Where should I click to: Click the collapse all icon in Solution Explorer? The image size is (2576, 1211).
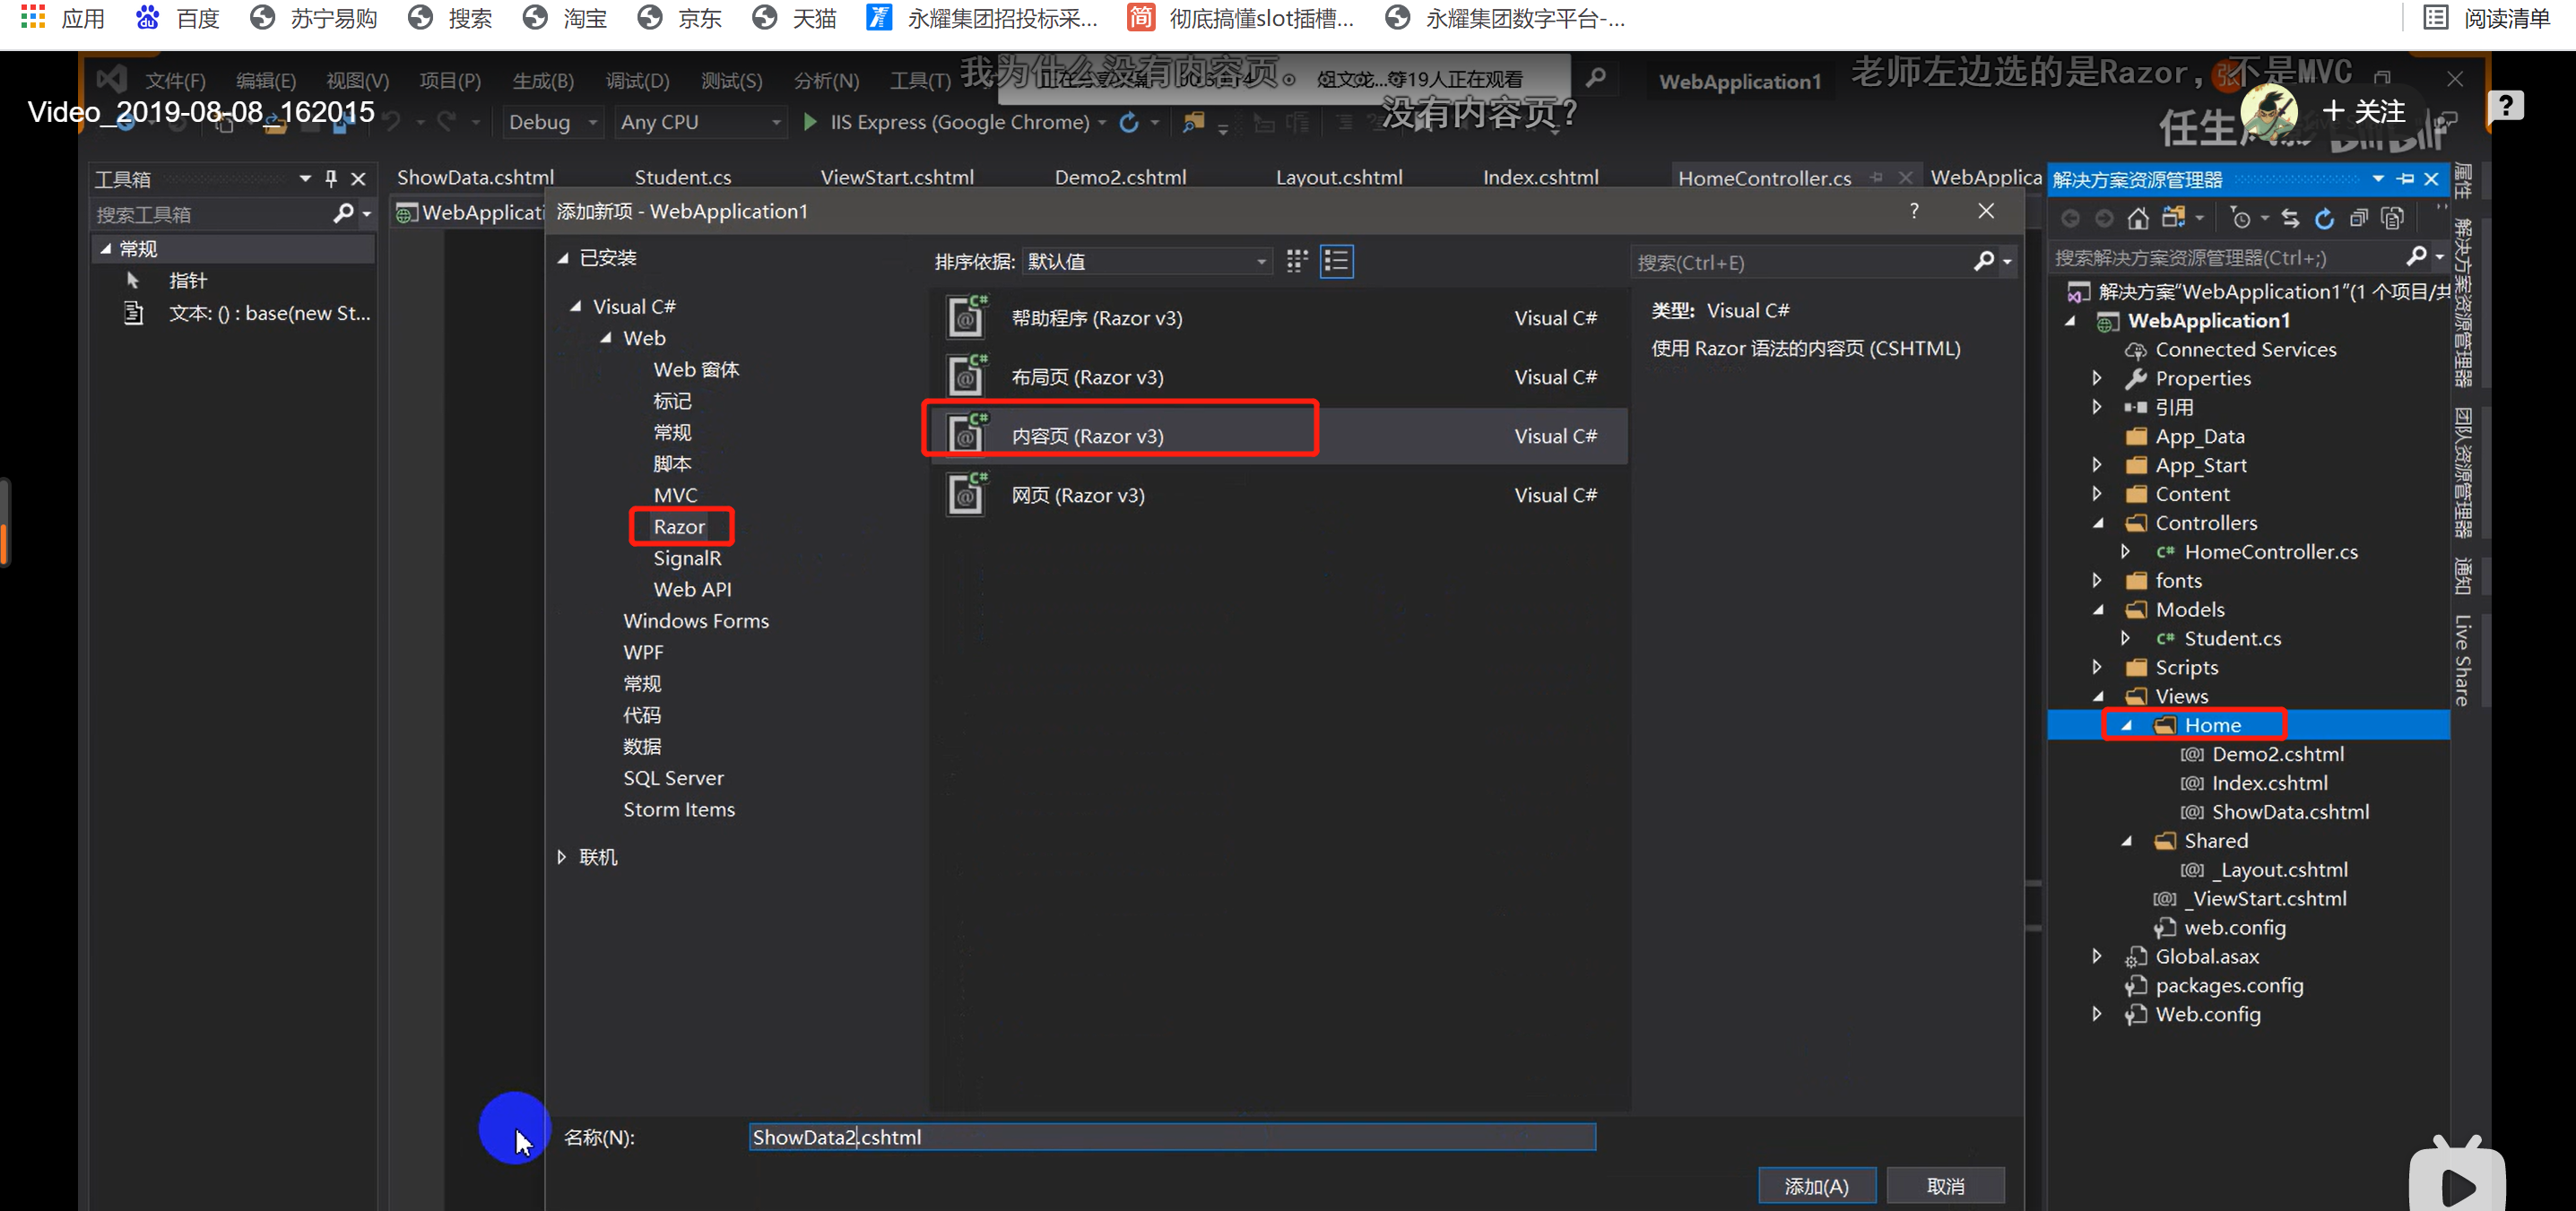(2359, 218)
